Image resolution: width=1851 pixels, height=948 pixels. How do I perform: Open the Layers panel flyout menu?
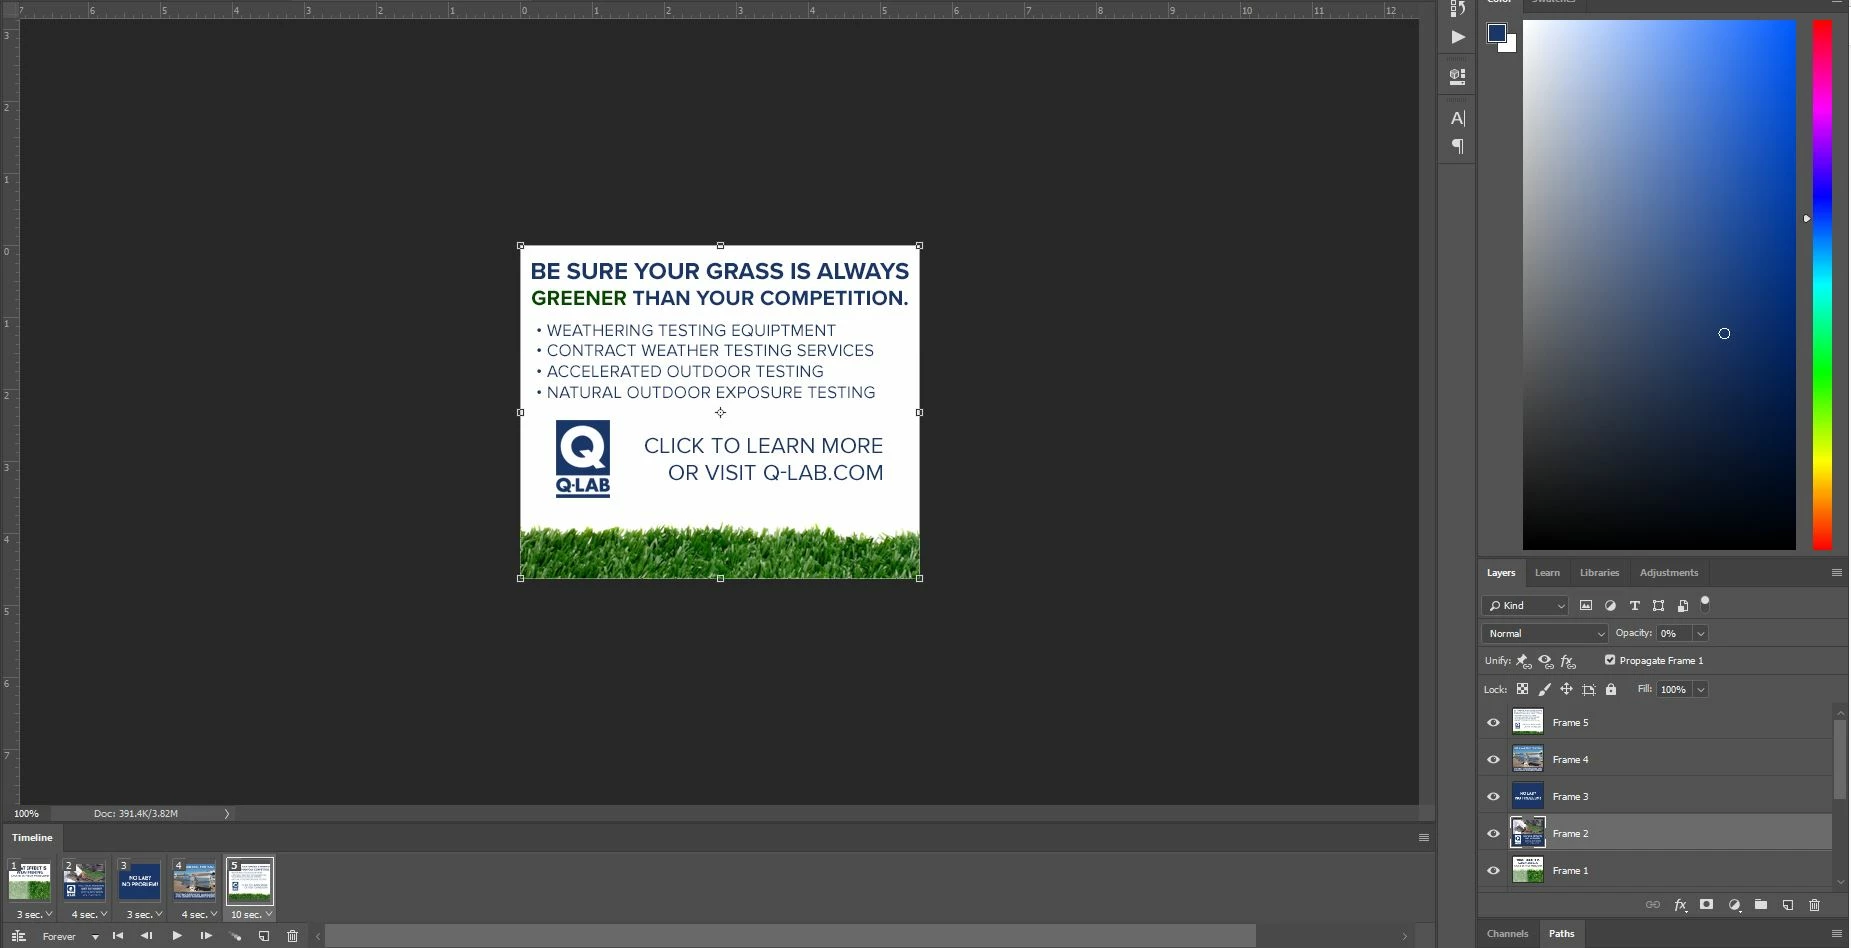[x=1836, y=573]
